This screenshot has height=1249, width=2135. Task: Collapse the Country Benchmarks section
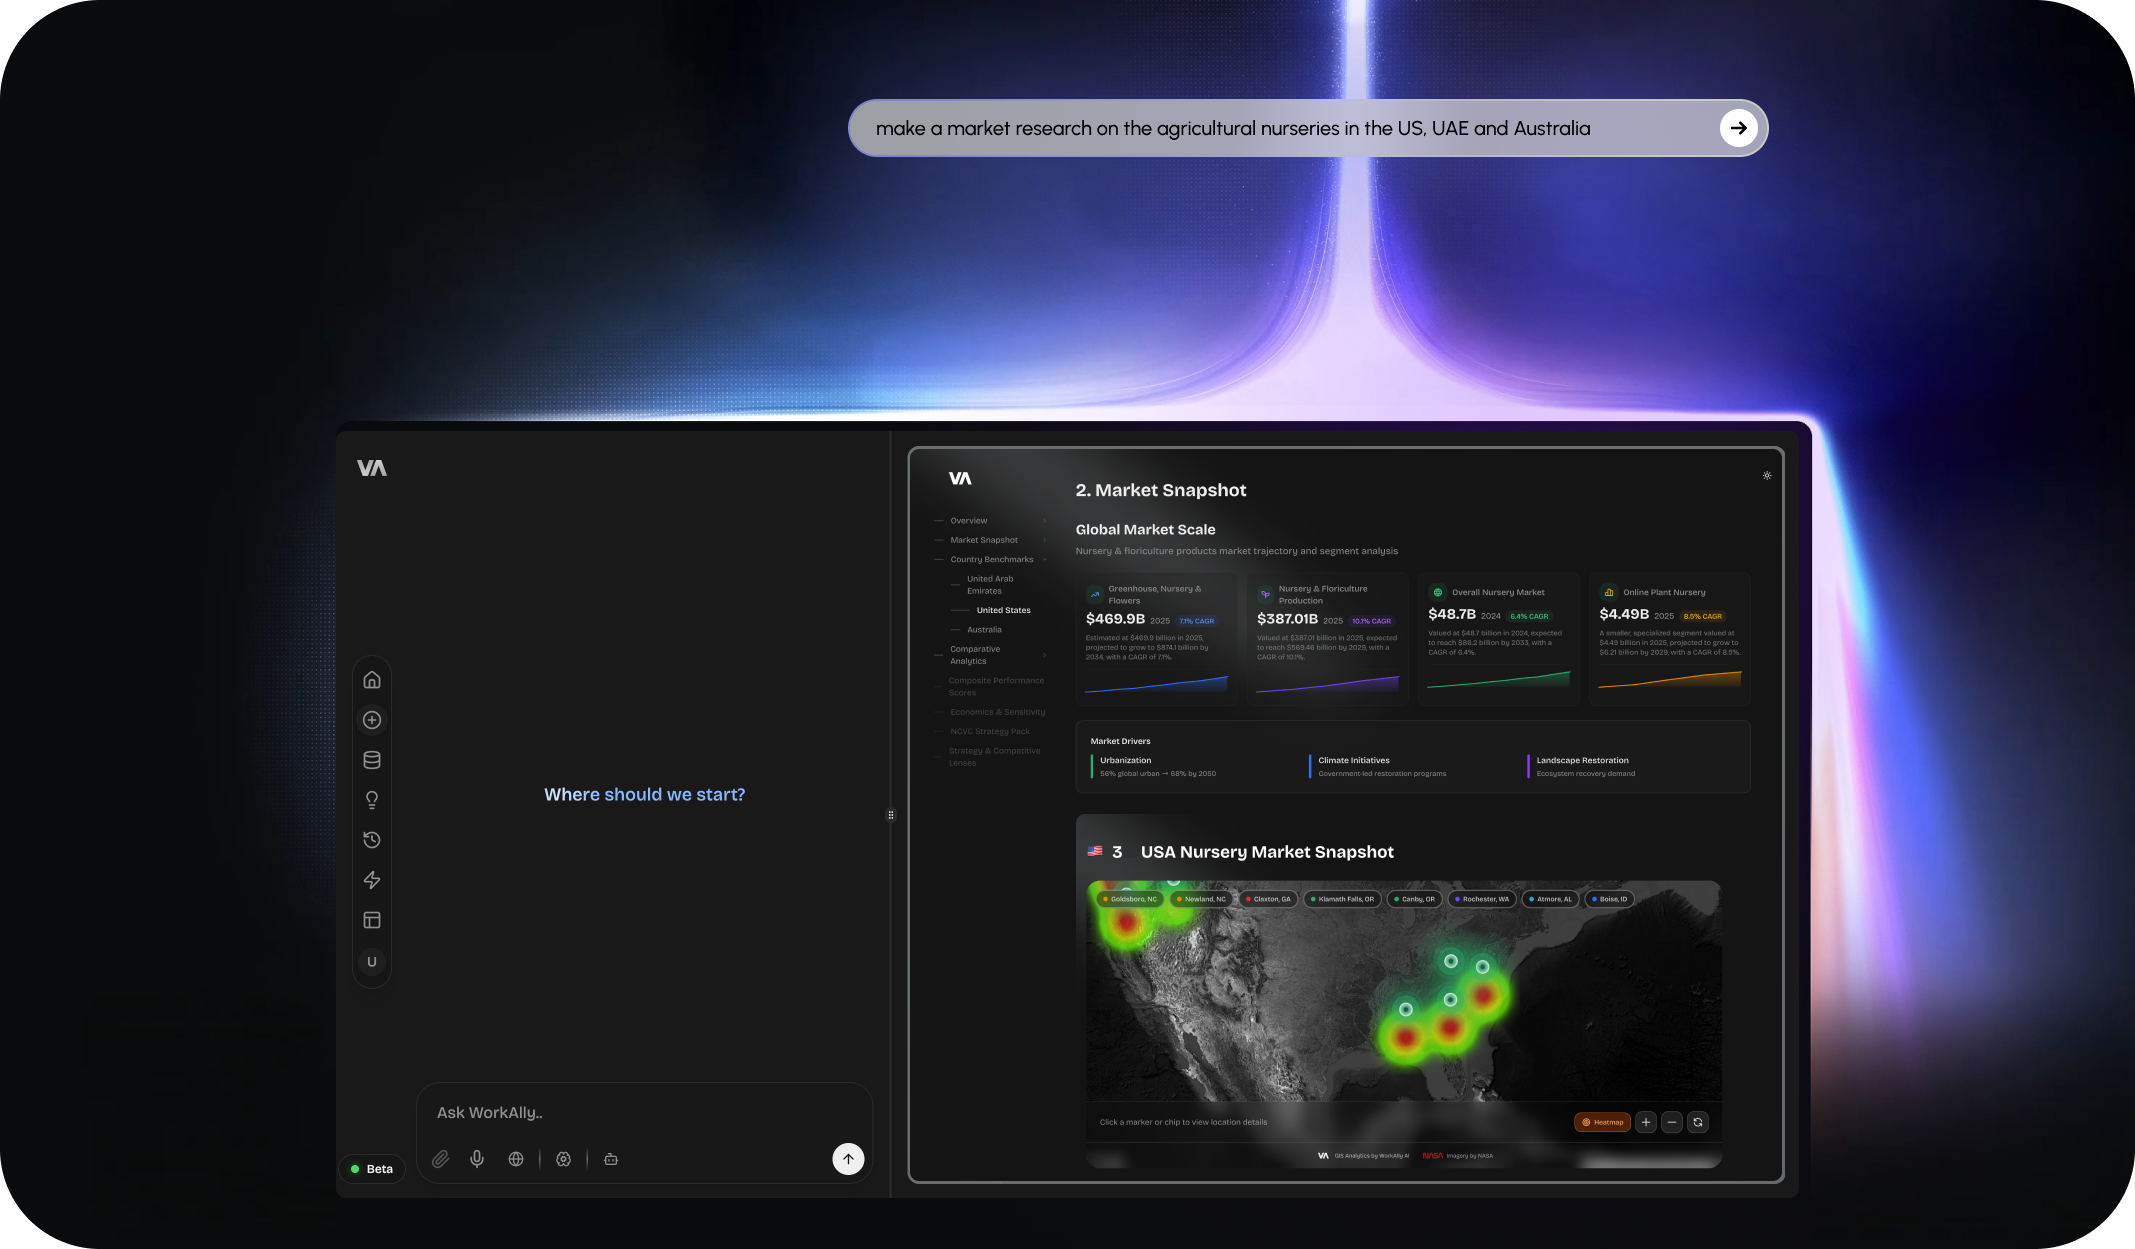point(1045,560)
